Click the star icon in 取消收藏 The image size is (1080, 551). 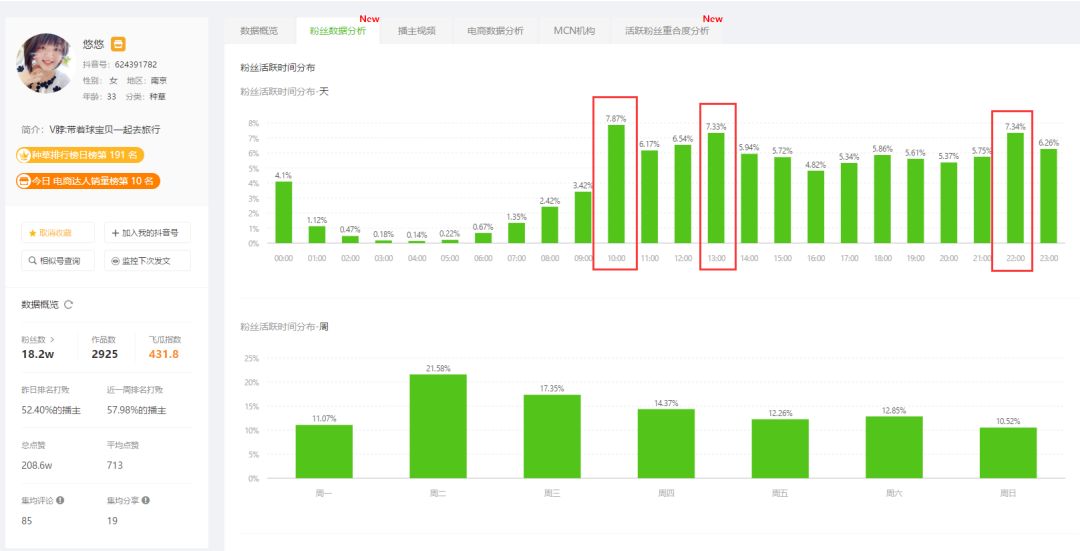(32, 233)
